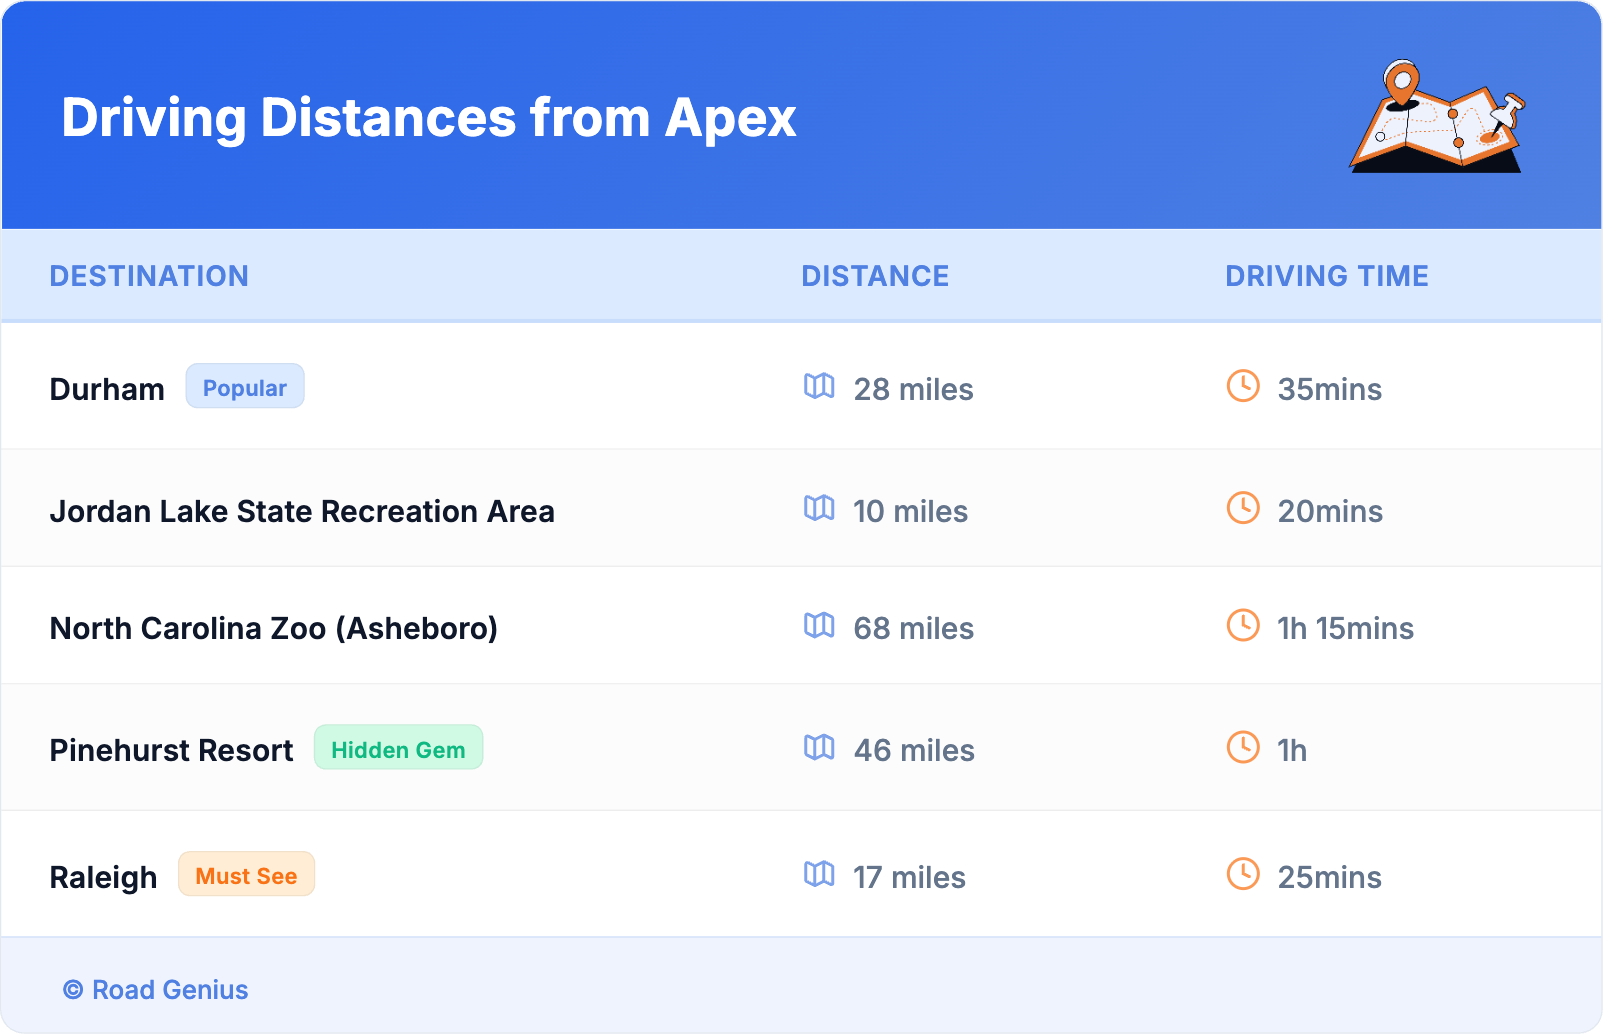Image resolution: width=1604 pixels, height=1034 pixels.
Task: Select the Must See badge next to Raleigh
Action: 246,875
